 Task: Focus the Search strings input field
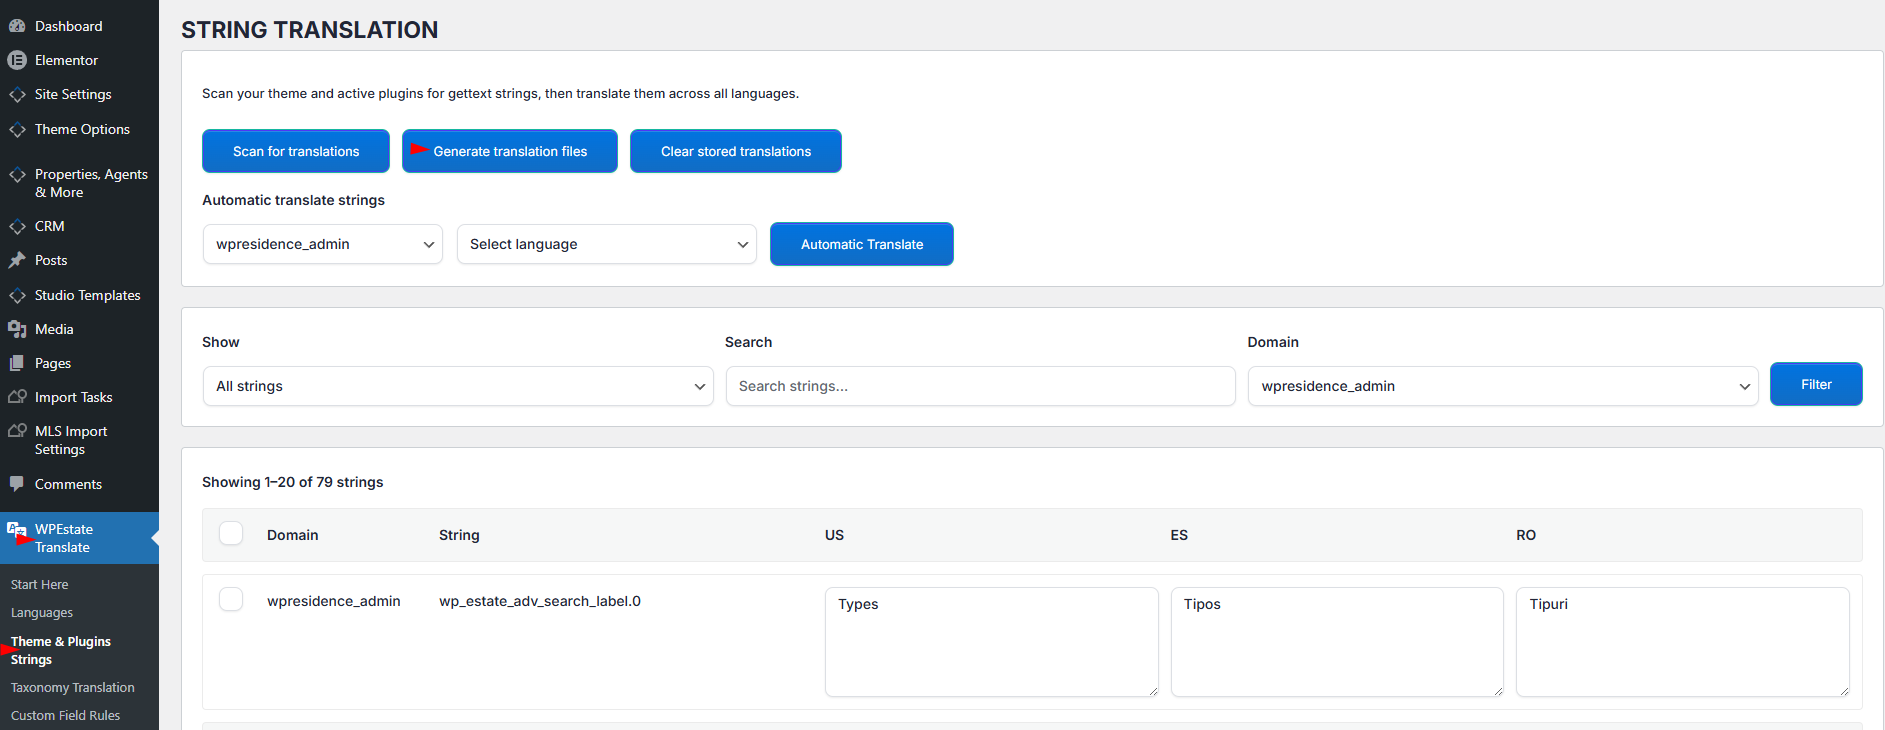980,386
